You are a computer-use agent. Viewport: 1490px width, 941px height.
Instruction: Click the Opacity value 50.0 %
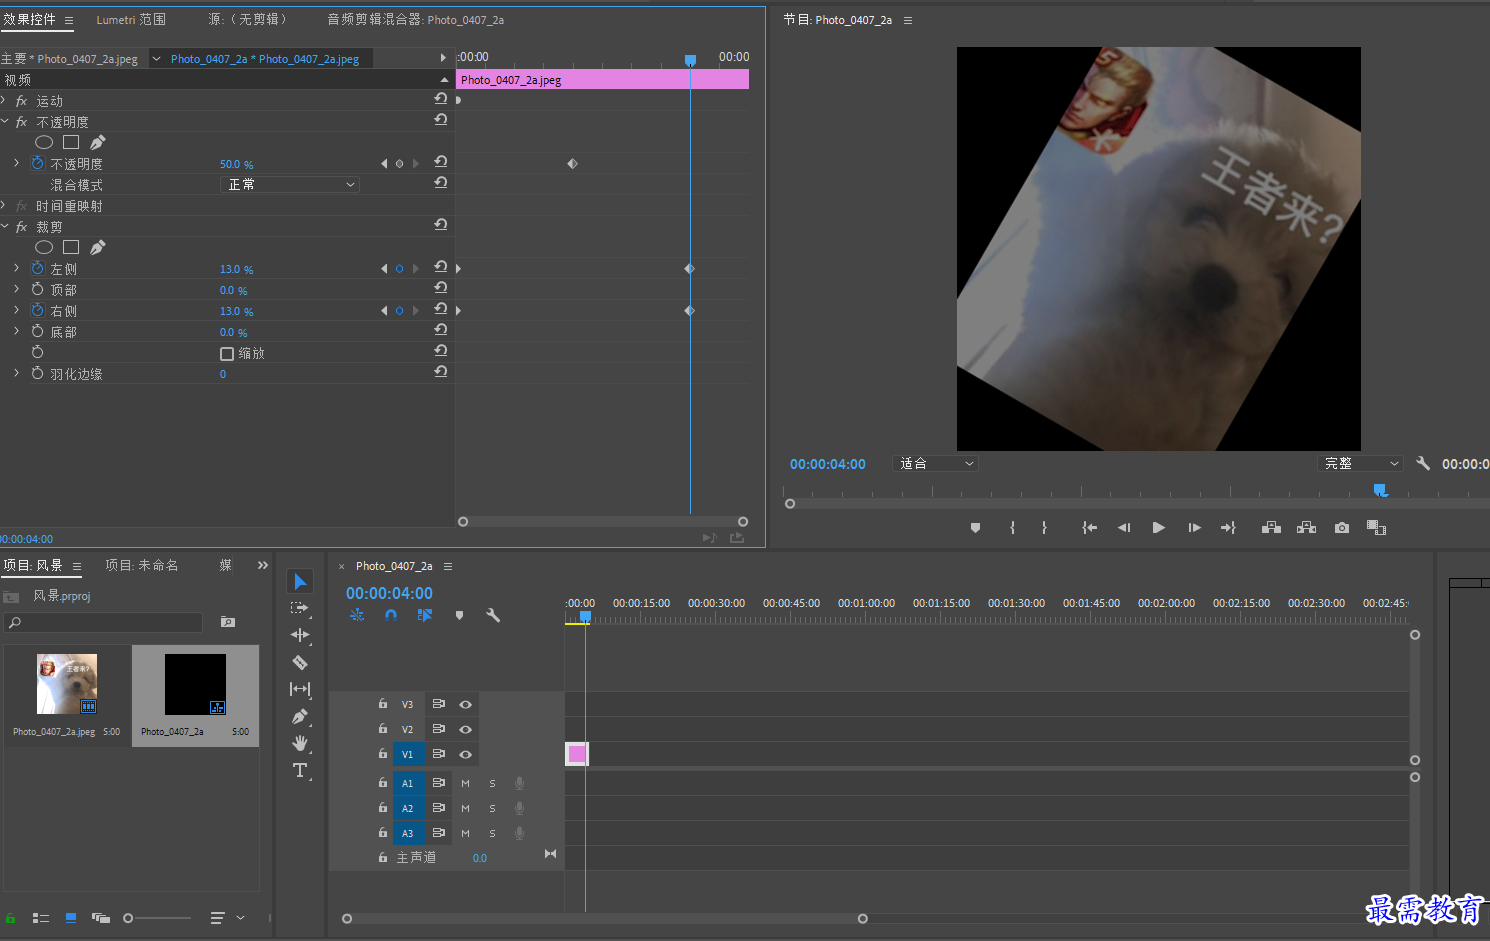pyautogui.click(x=236, y=164)
